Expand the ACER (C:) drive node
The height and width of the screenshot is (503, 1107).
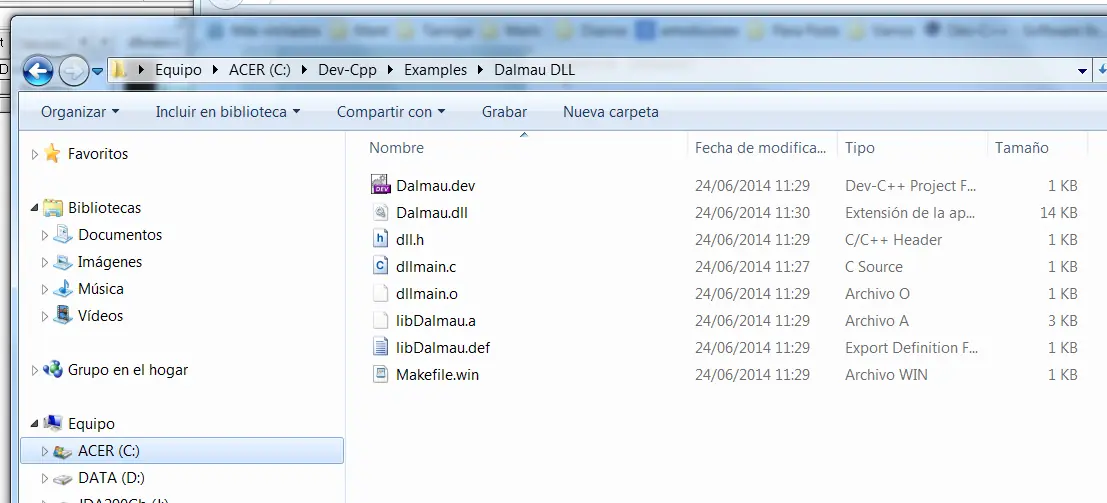click(45, 451)
